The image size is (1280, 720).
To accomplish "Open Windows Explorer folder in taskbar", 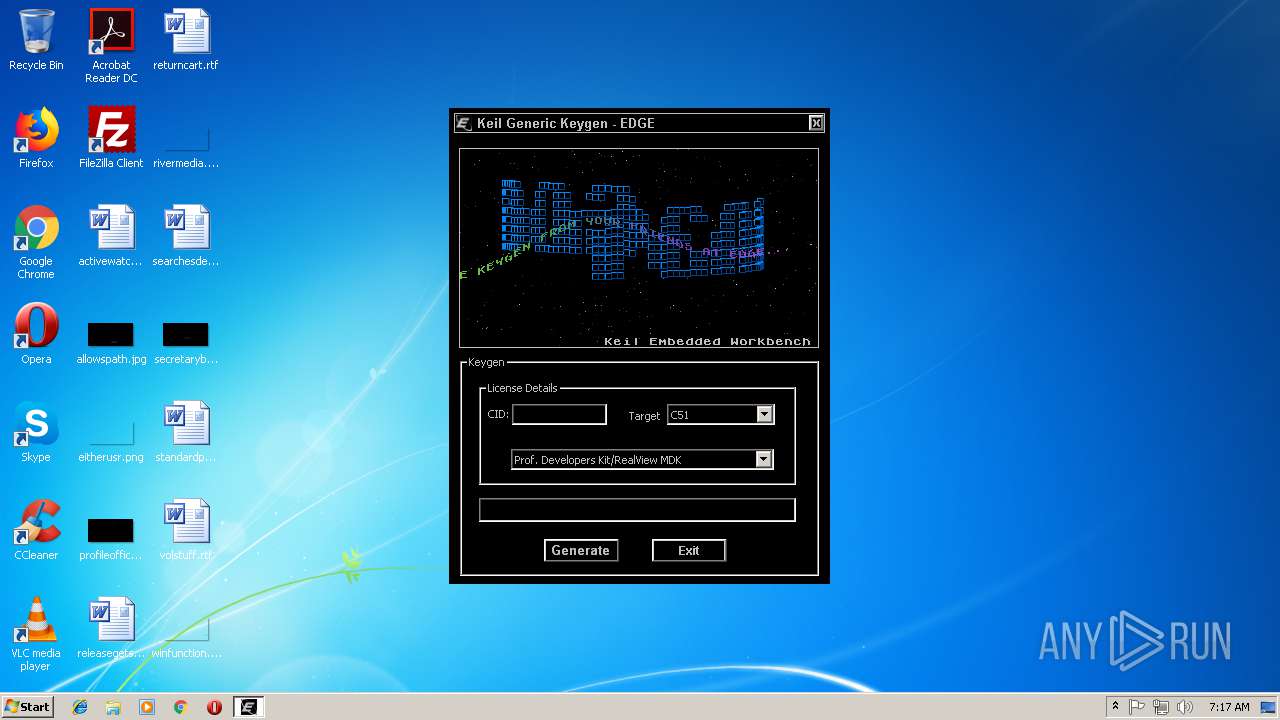I will click(x=113, y=706).
